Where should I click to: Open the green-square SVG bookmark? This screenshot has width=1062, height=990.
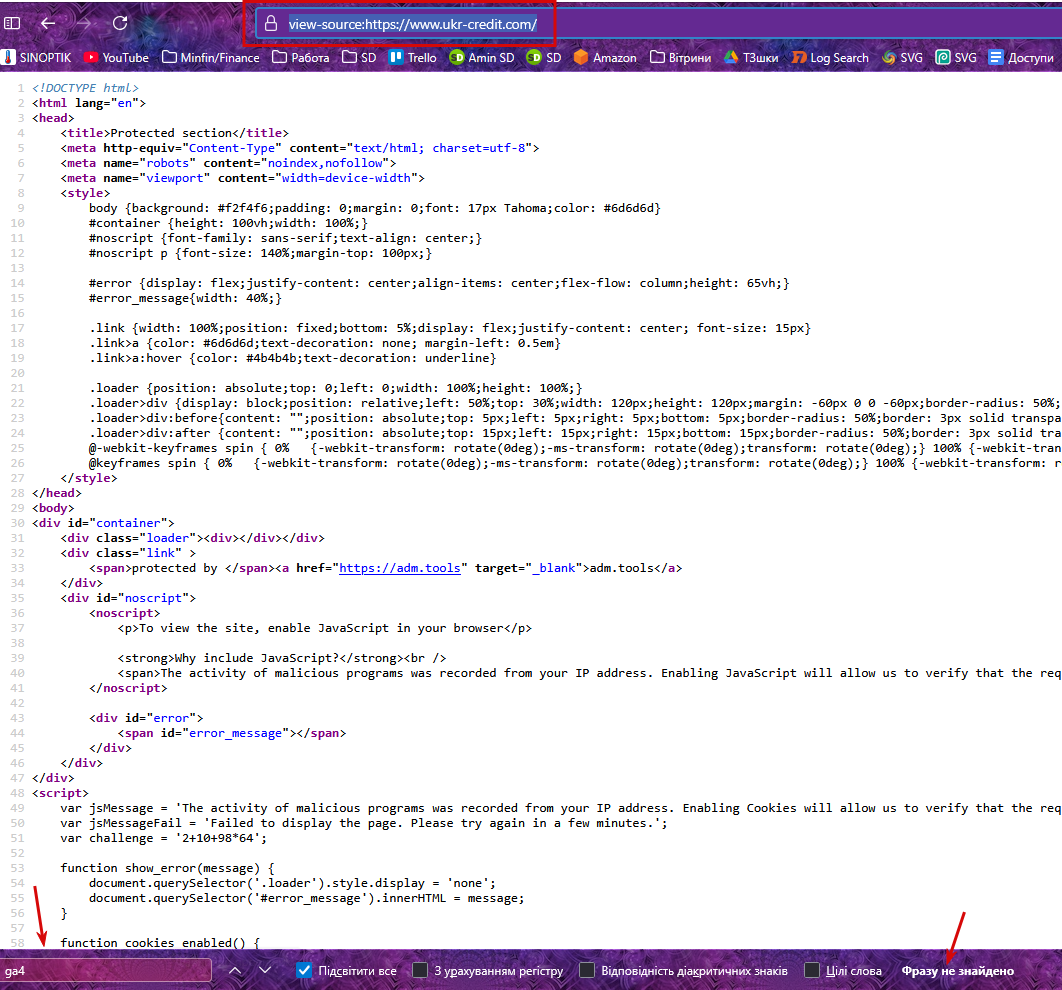(956, 58)
